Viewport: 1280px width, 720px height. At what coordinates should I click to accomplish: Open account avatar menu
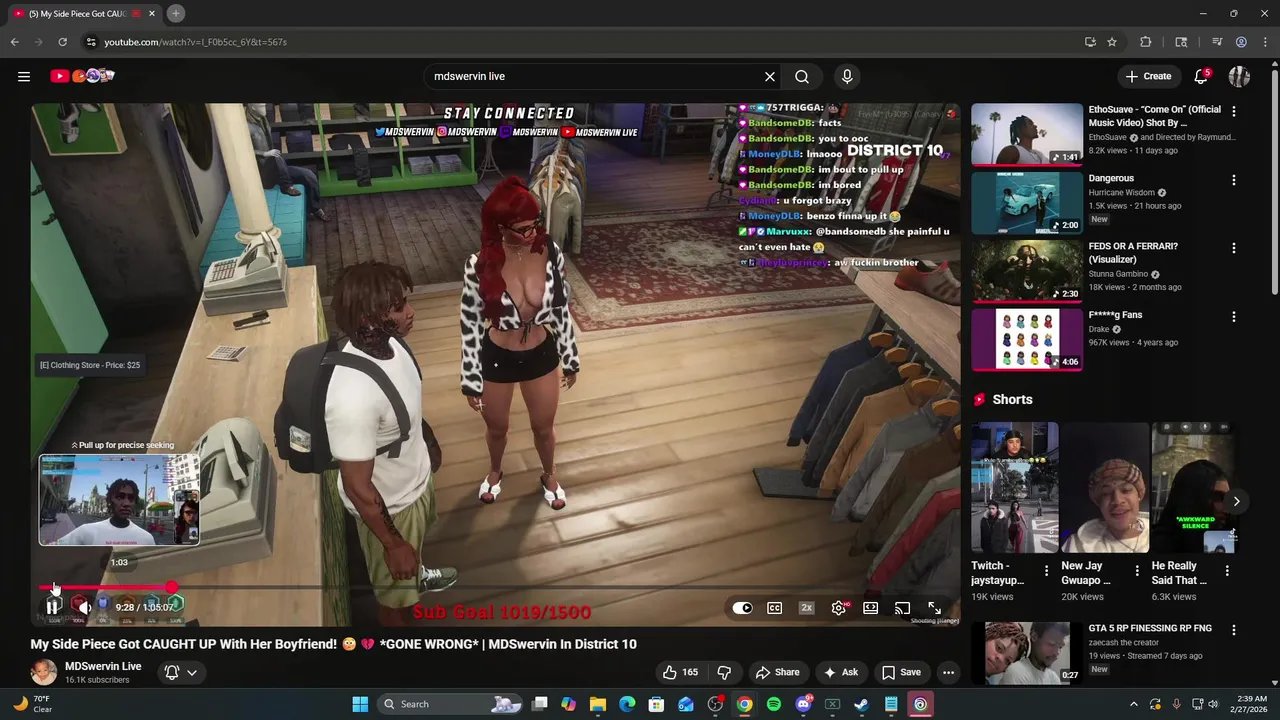click(1239, 76)
